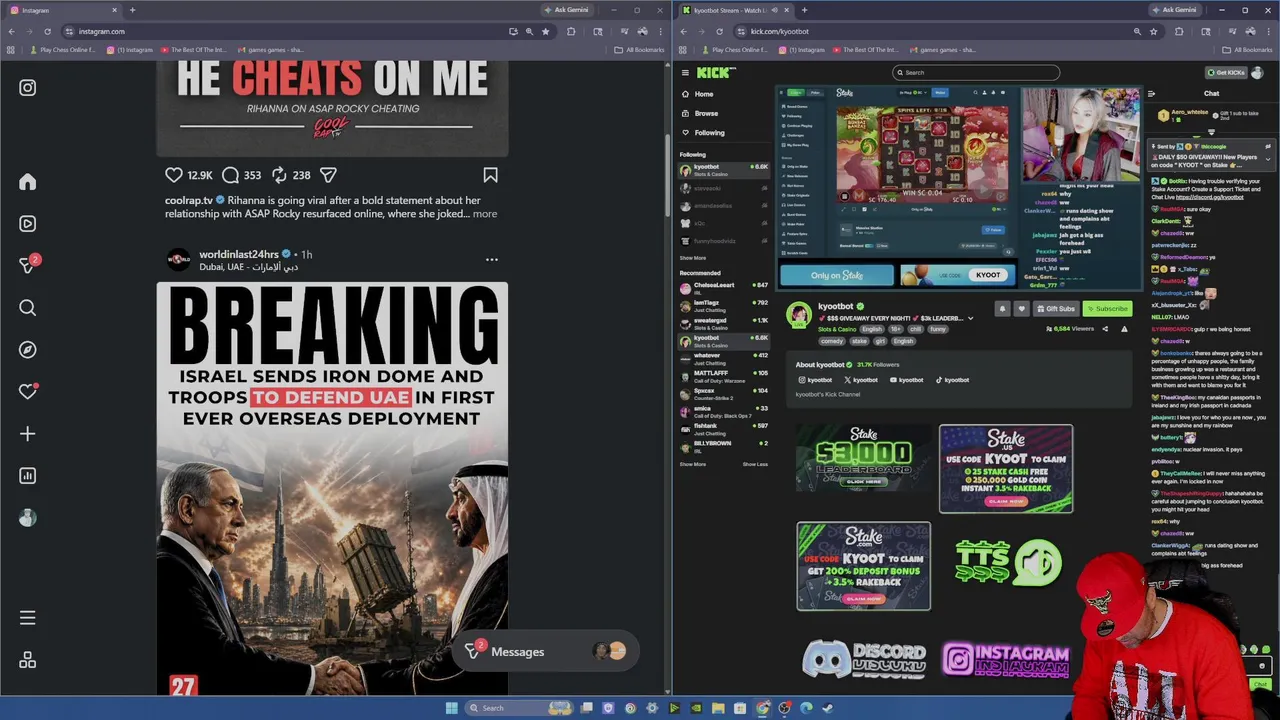The height and width of the screenshot is (720, 1280).
Task: Select the Instagram browser tab
Action: [62, 10]
